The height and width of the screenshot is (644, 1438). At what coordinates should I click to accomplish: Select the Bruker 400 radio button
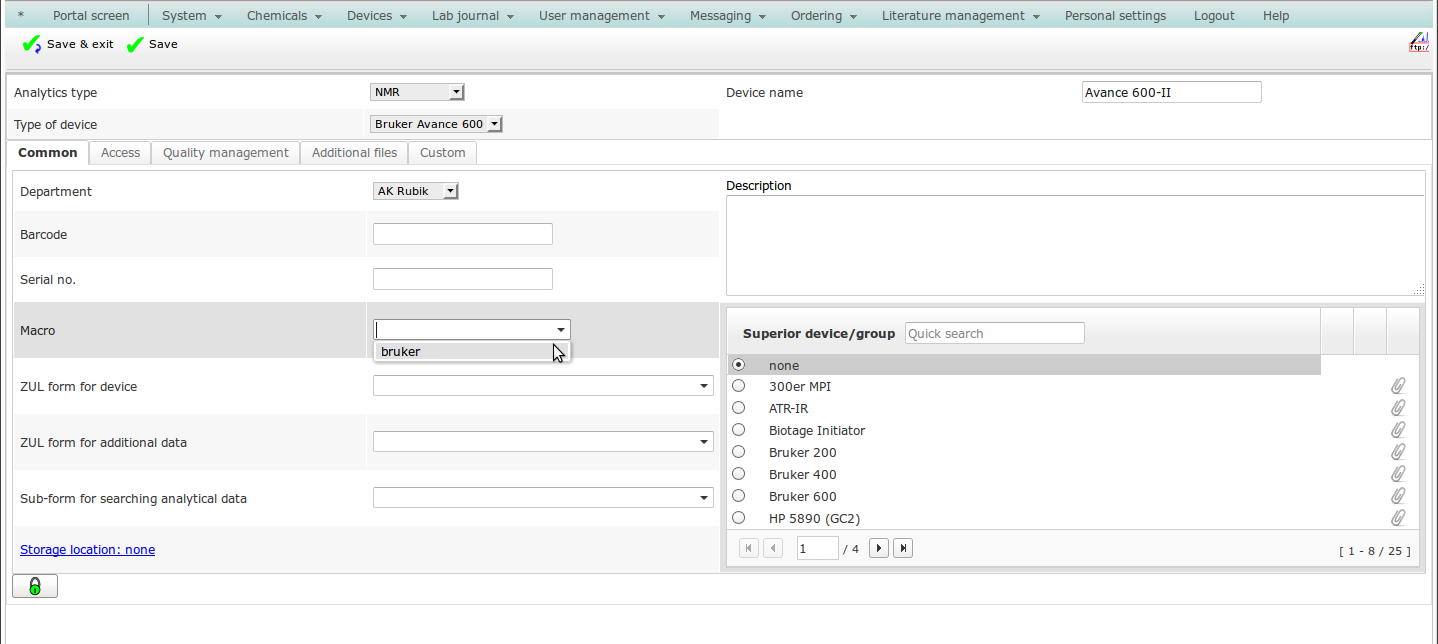tap(739, 474)
